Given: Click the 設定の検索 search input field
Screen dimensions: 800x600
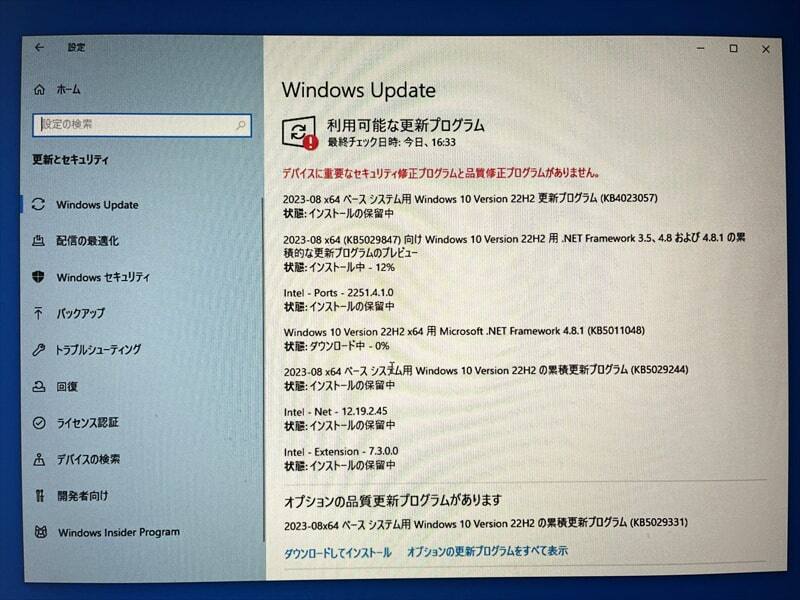Looking at the screenshot, I should [130, 125].
